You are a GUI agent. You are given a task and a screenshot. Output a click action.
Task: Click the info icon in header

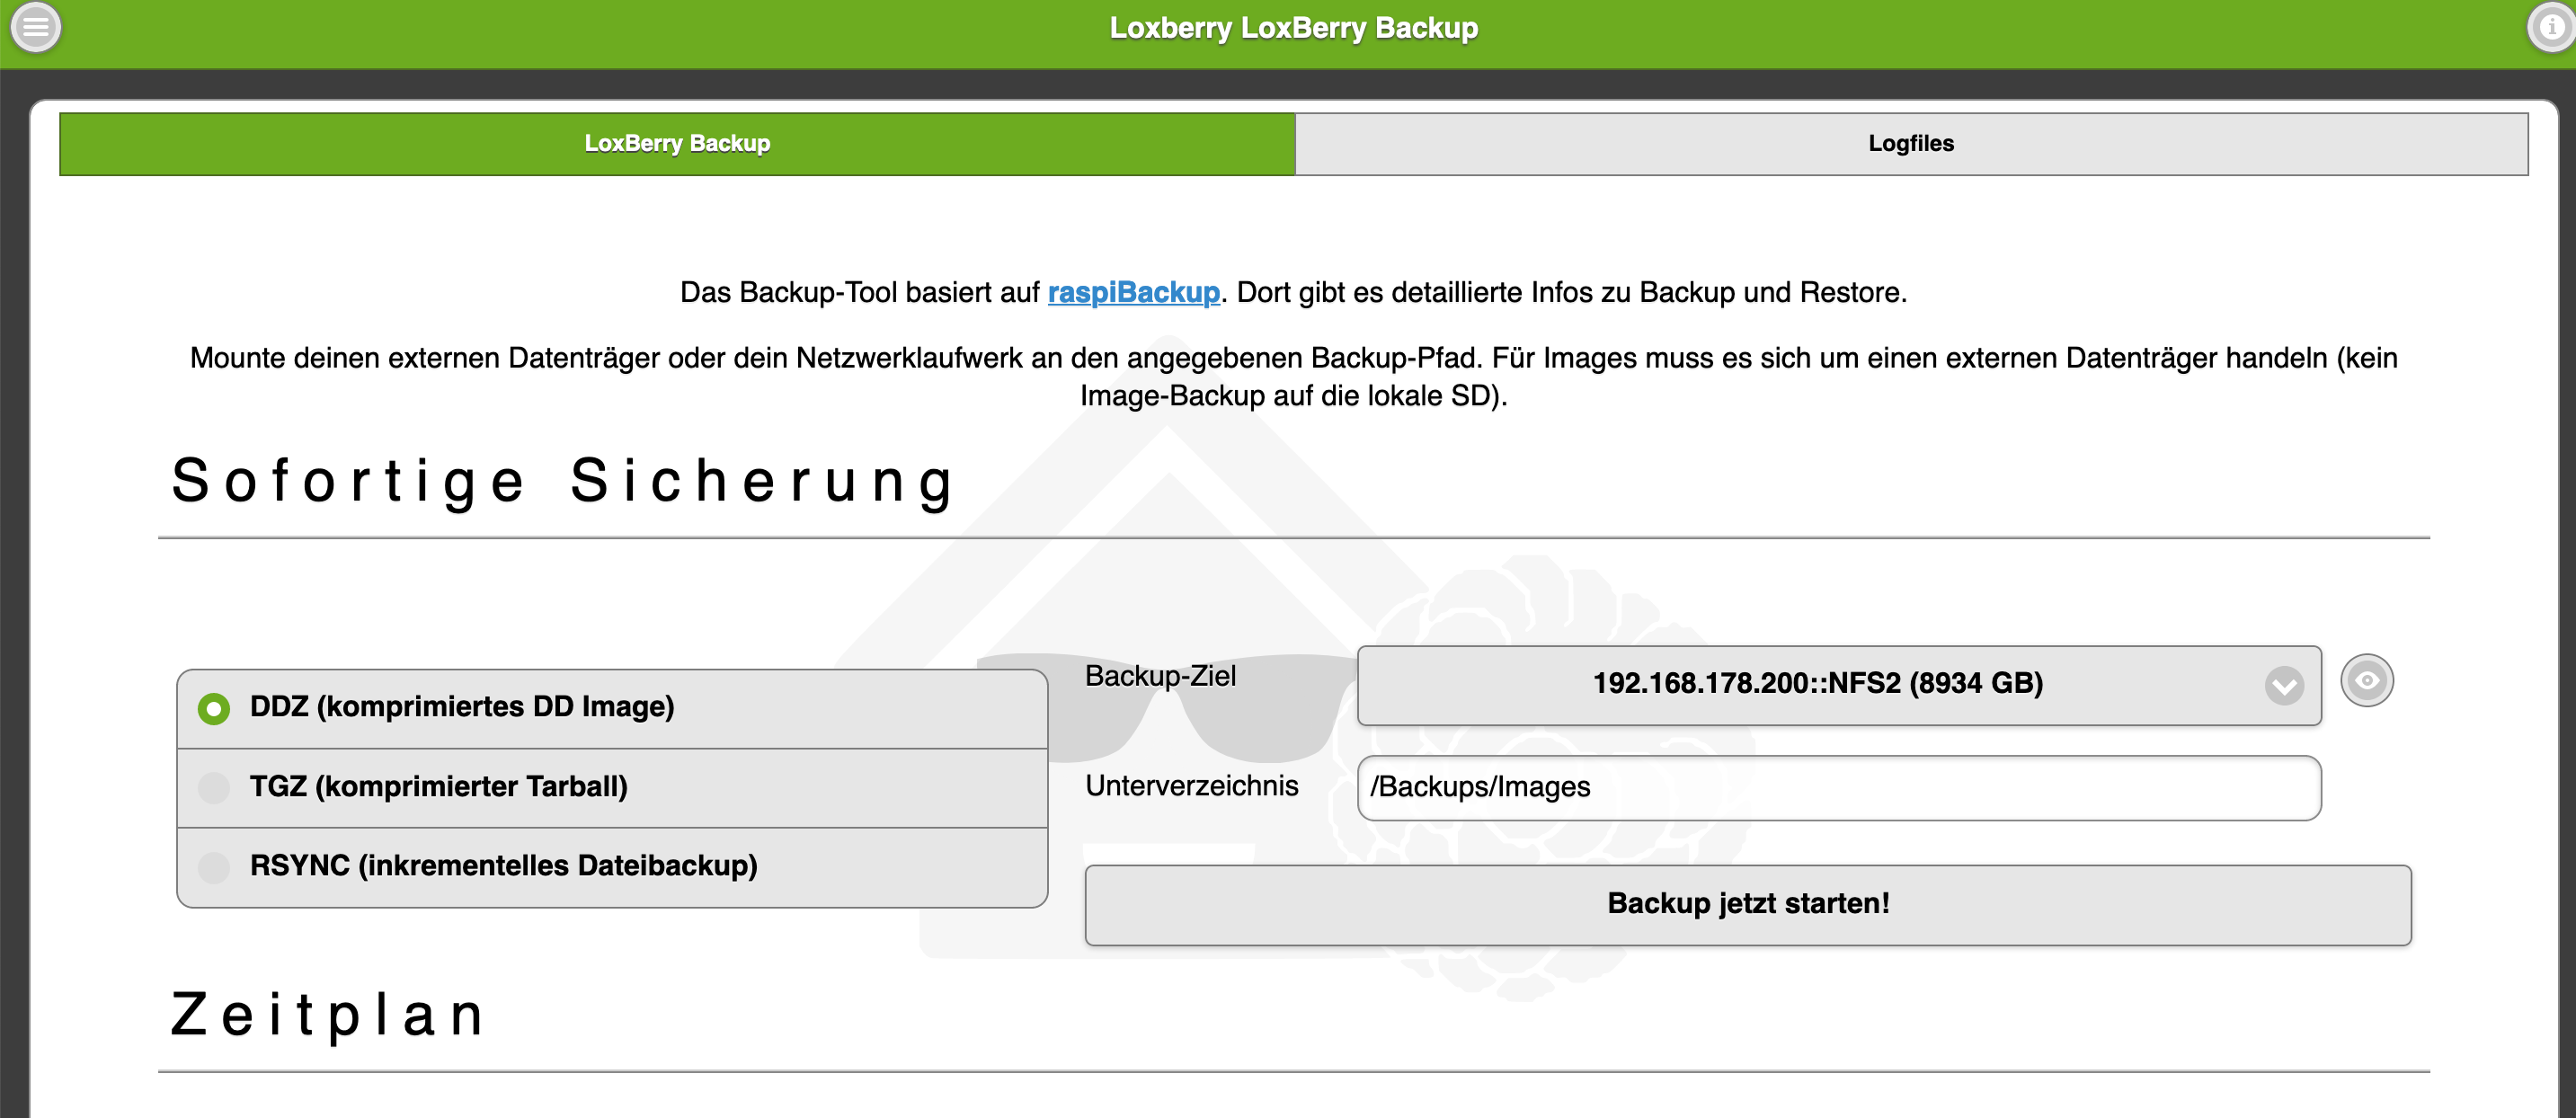2550,27
